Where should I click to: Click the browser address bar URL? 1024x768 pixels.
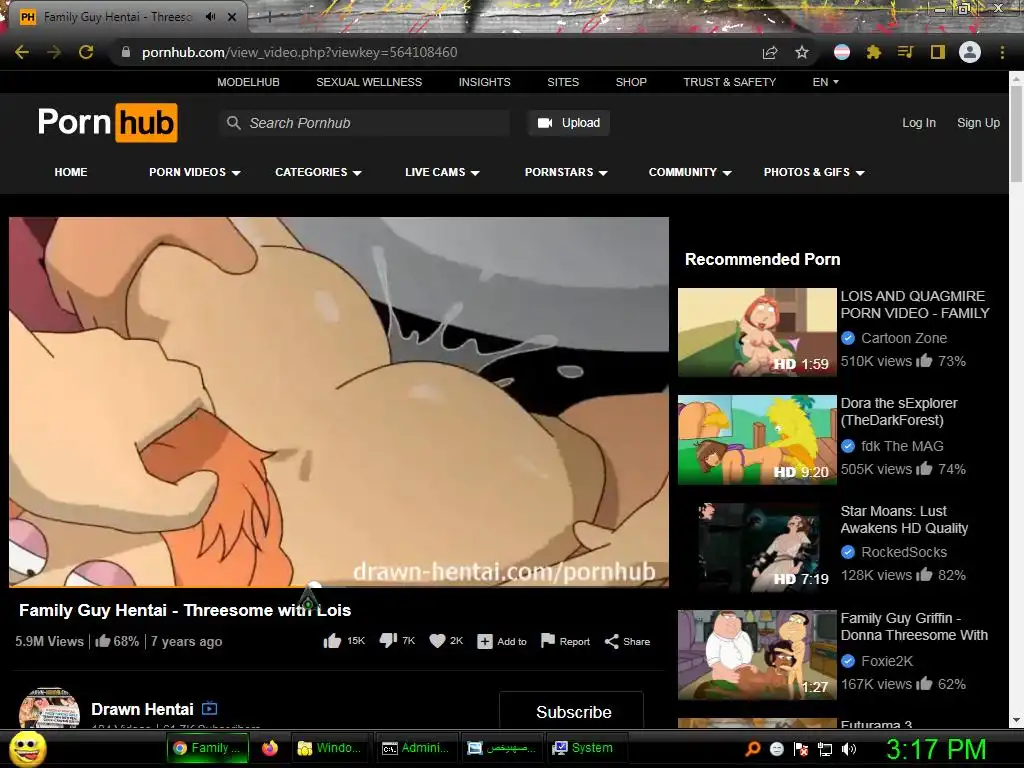coord(299,52)
